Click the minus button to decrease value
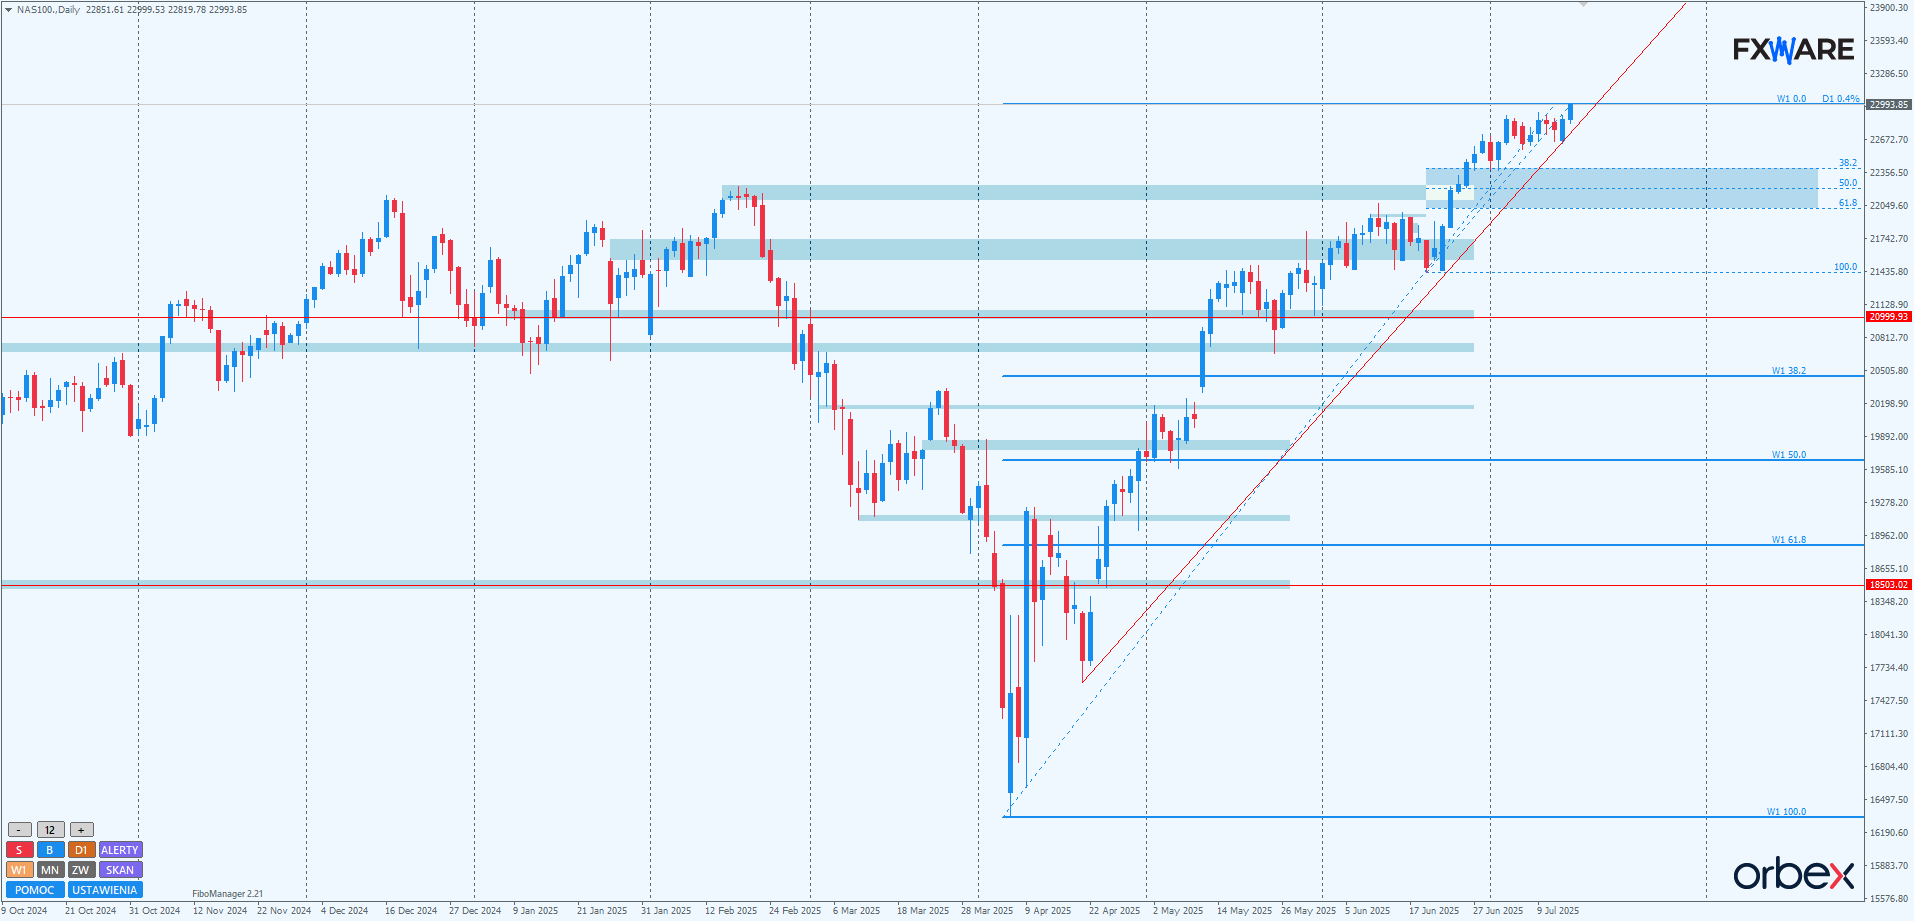Viewport: 1914px width, 921px height. [19, 830]
